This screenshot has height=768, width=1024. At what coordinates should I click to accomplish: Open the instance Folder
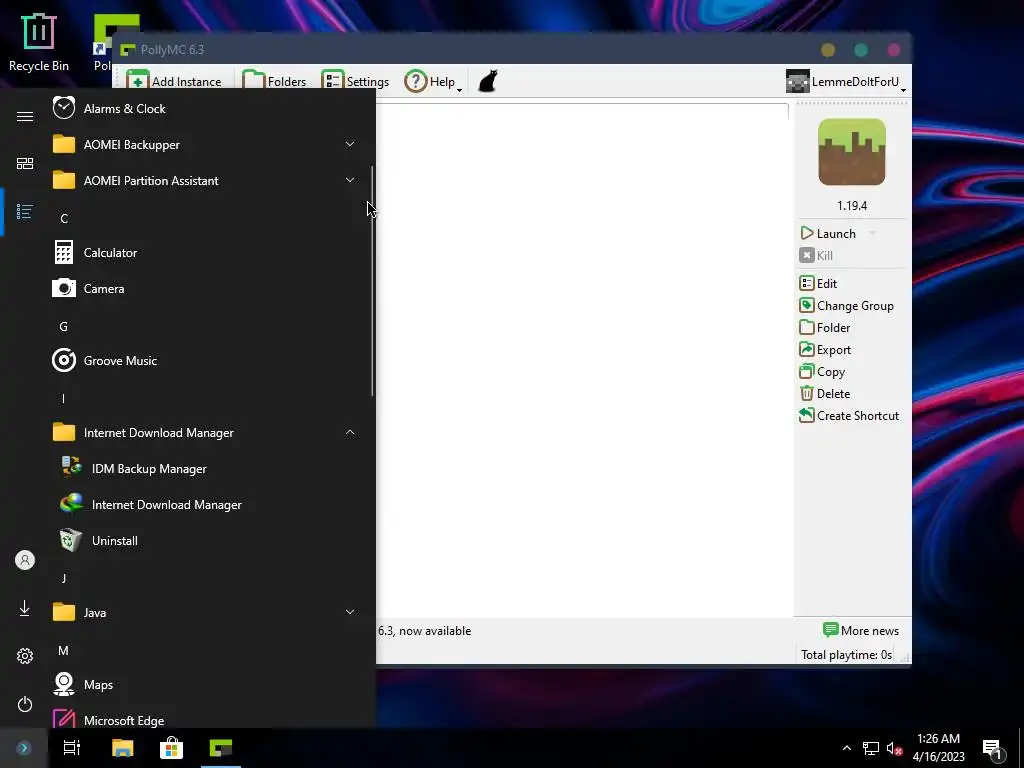(x=825, y=327)
